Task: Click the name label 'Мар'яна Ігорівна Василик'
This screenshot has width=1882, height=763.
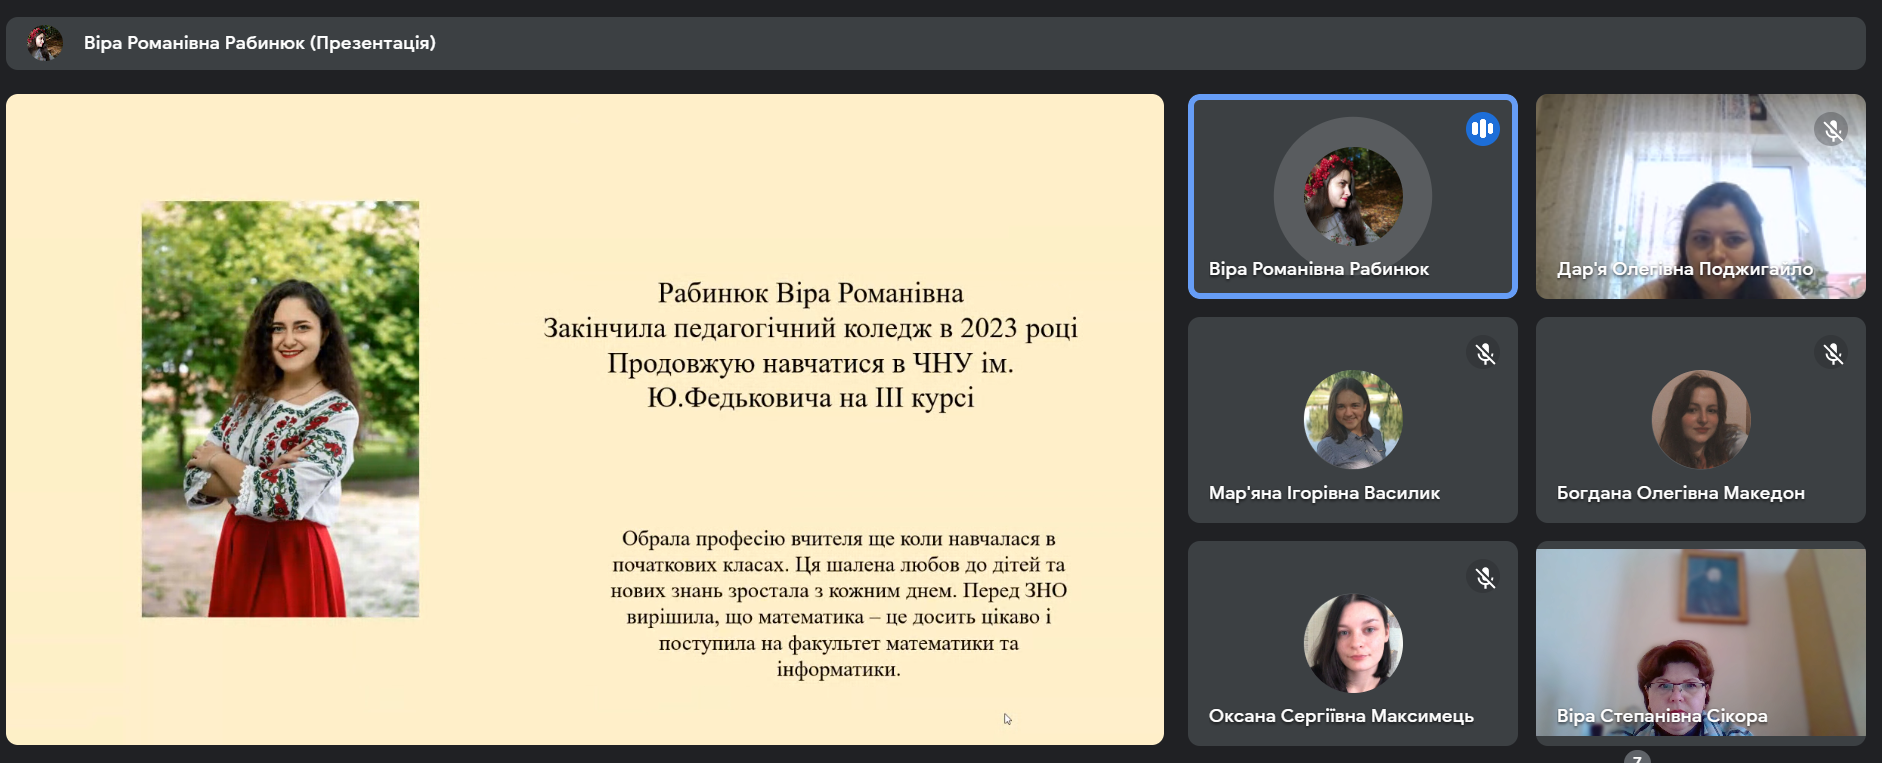Action: (1324, 493)
